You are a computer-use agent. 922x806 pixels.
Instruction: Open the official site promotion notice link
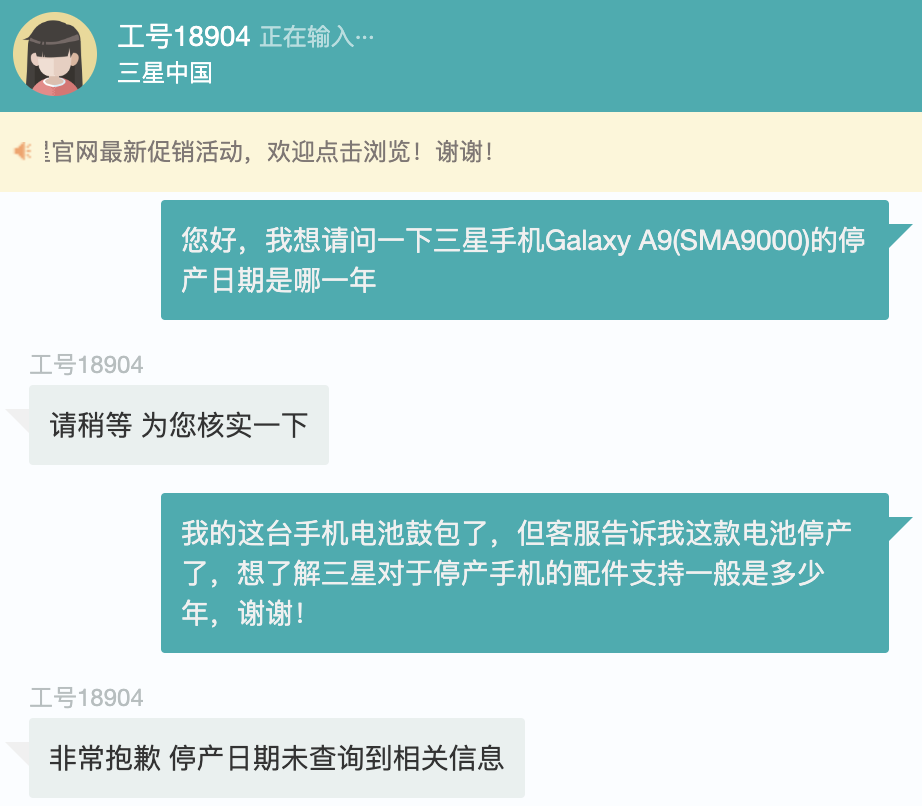pyautogui.click(x=268, y=152)
